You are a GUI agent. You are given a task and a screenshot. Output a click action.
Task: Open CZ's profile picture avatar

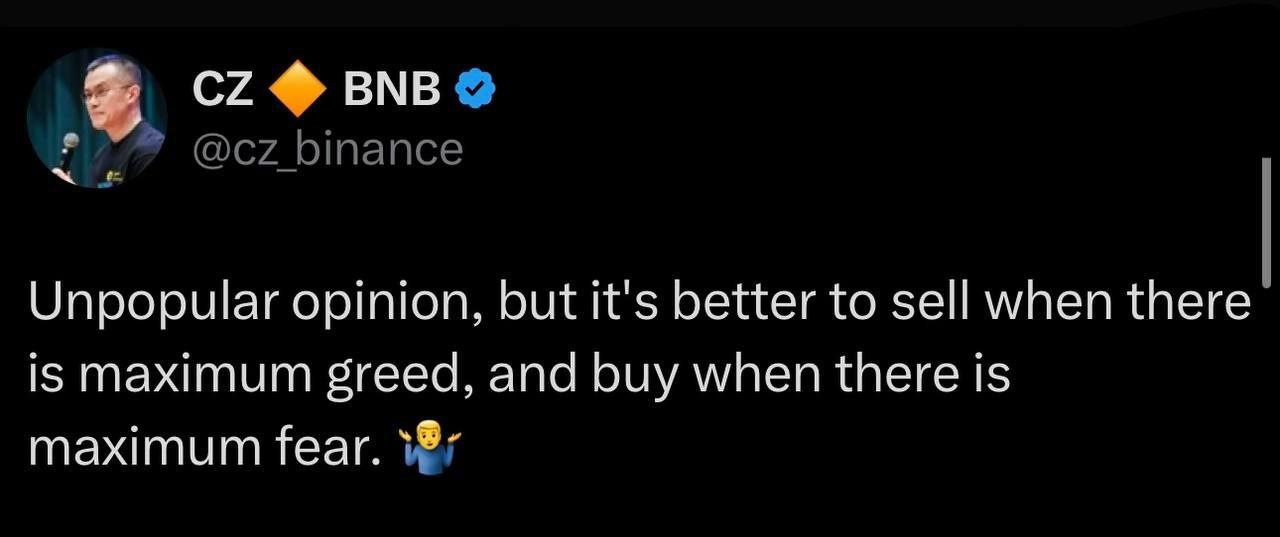point(97,118)
